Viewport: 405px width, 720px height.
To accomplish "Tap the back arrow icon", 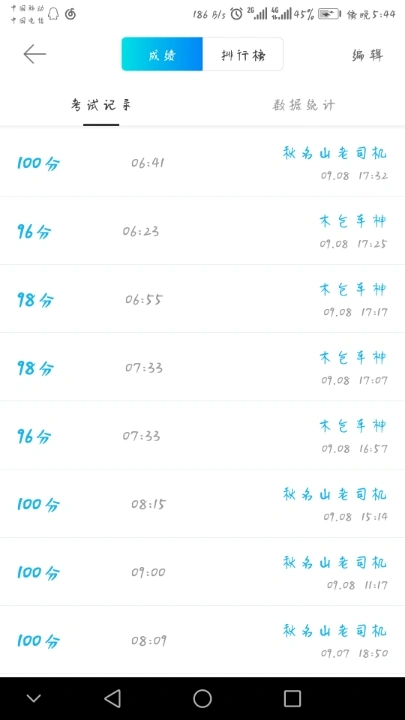I will click(x=34, y=54).
